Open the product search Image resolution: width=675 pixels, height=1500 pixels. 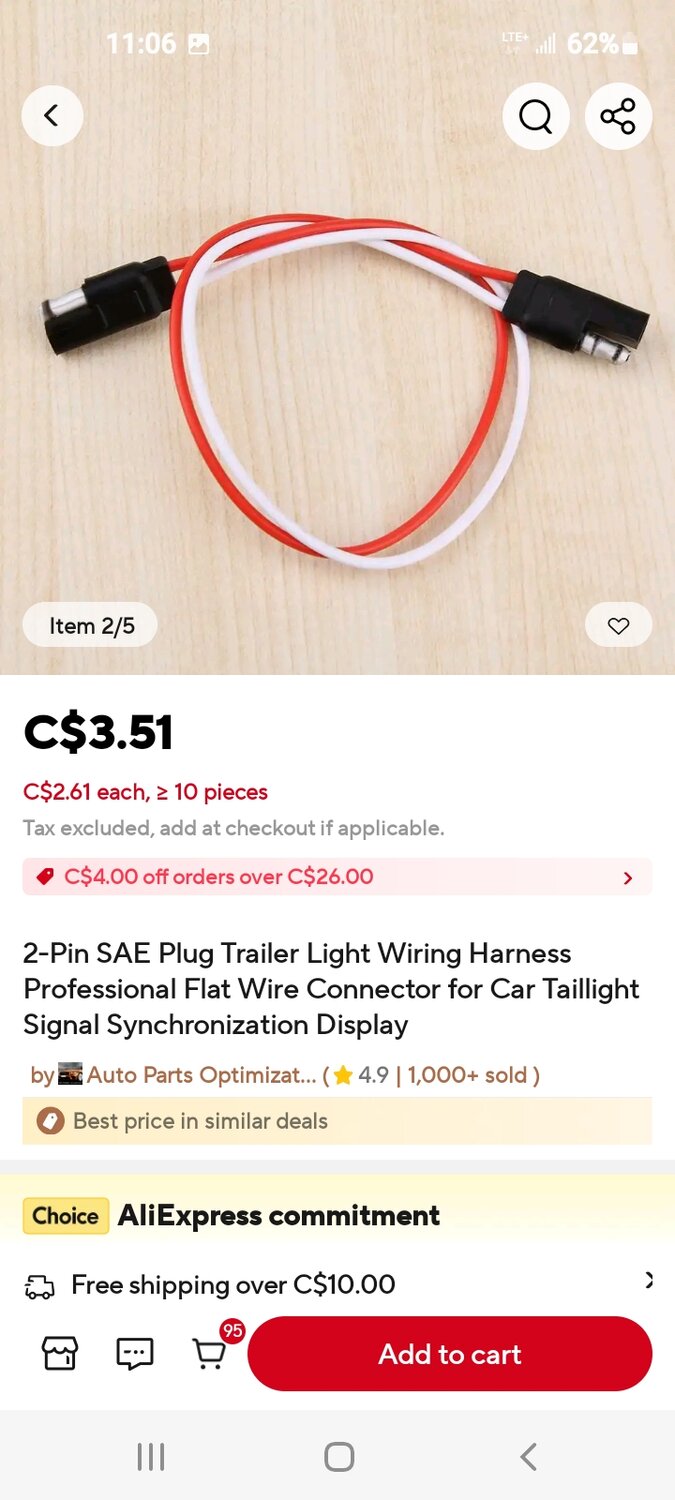click(536, 116)
